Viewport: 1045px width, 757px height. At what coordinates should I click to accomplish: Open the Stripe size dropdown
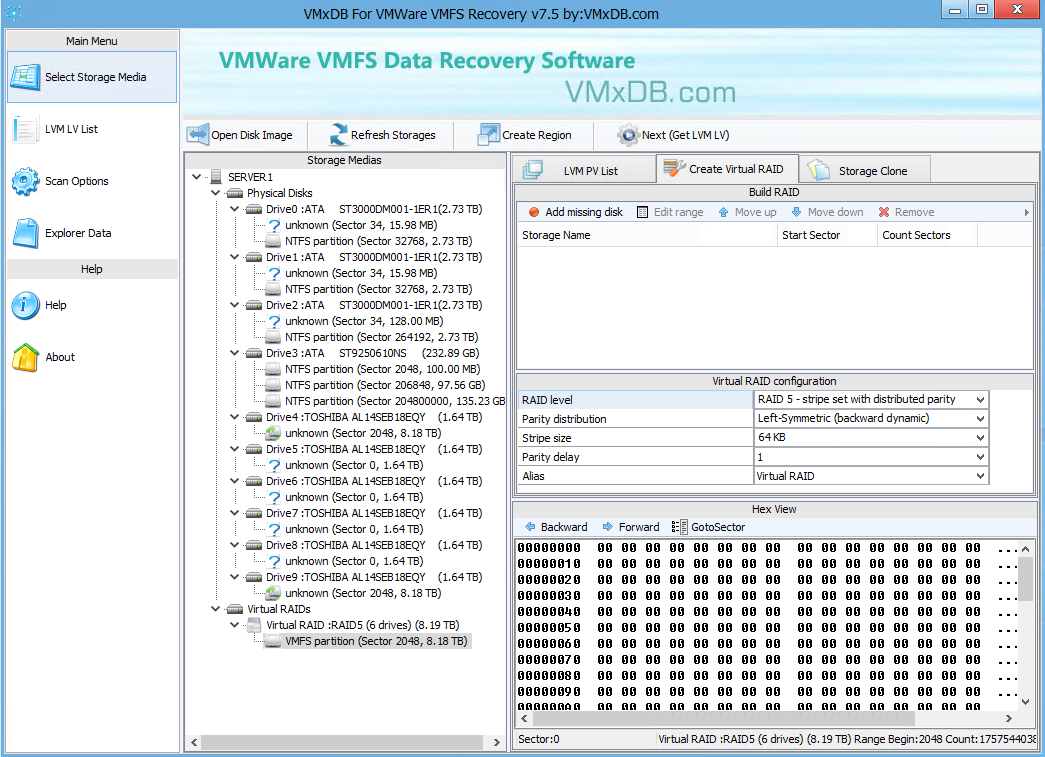980,438
